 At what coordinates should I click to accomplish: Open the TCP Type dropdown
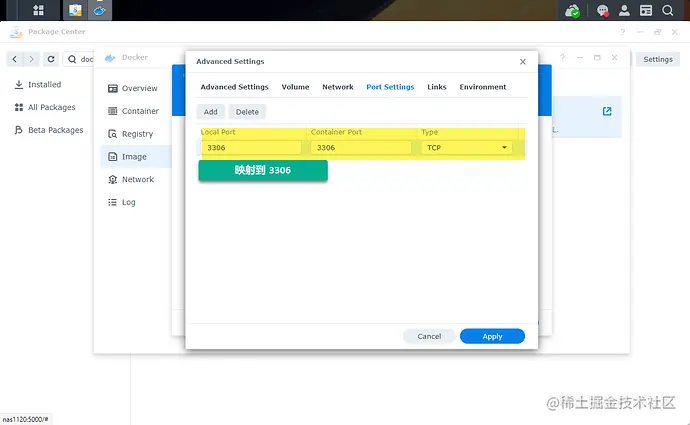[x=466, y=148]
